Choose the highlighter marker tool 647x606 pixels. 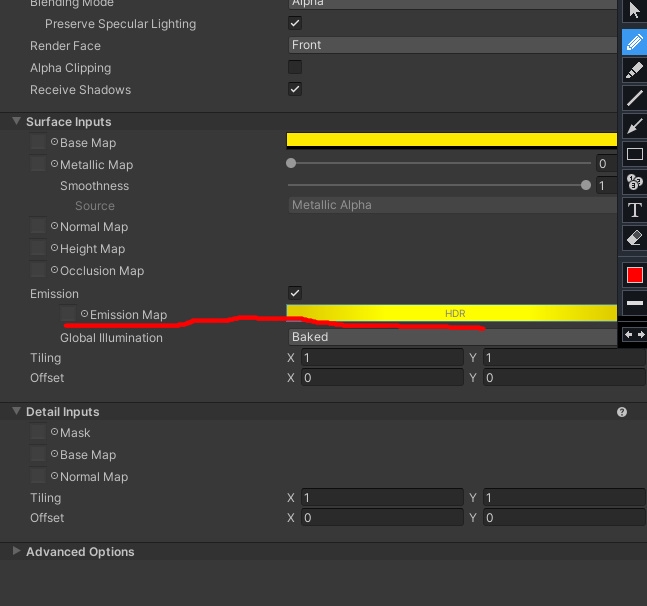coord(634,69)
